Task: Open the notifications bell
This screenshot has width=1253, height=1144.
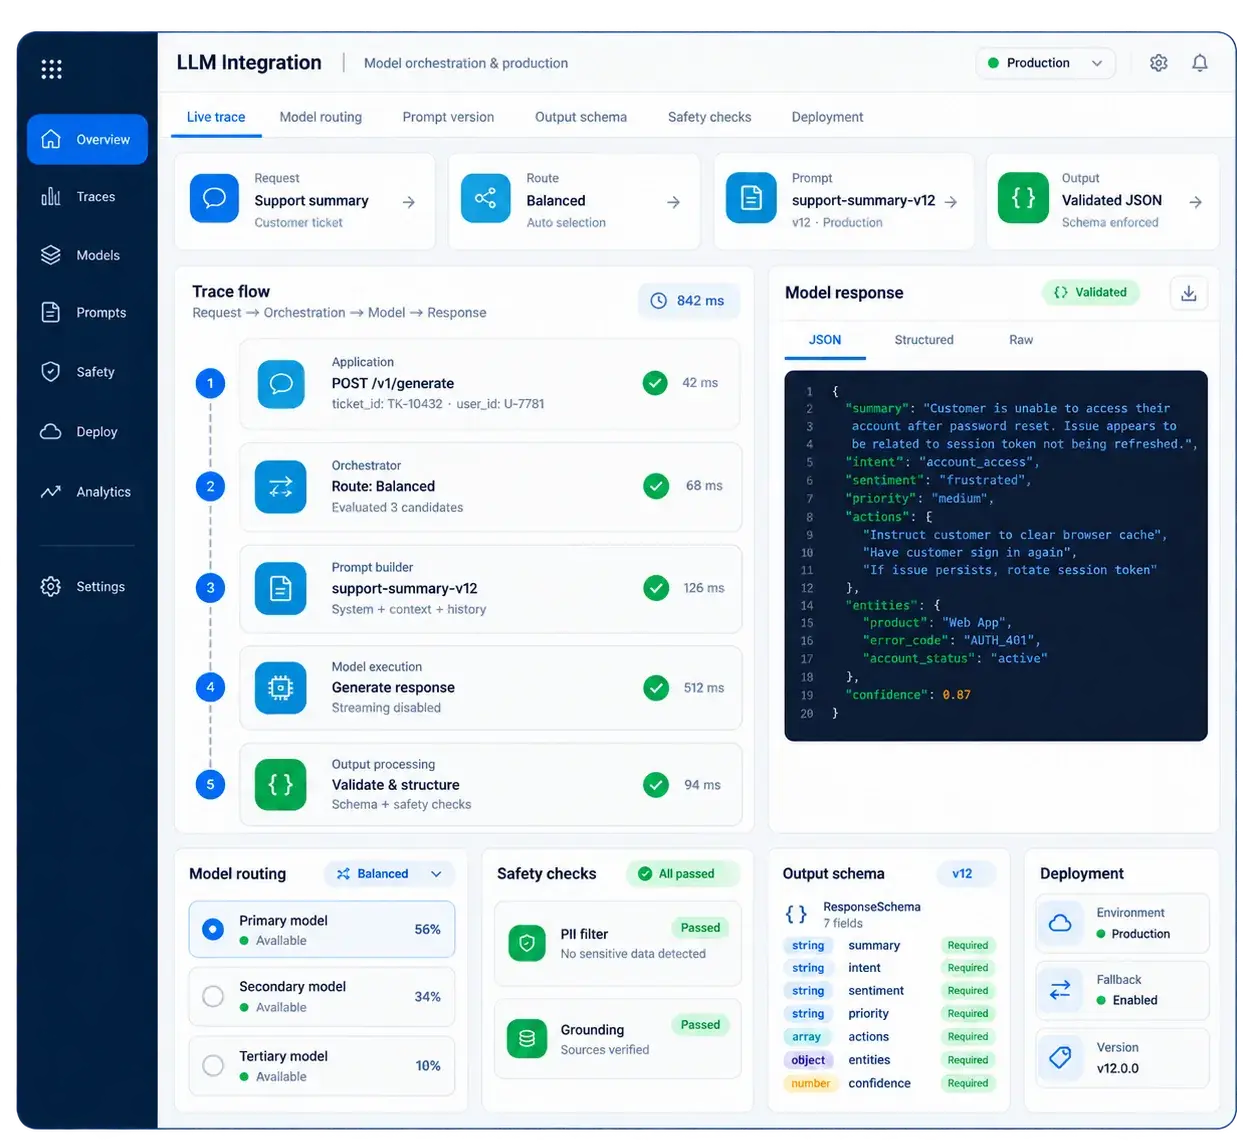Action: 1200,63
